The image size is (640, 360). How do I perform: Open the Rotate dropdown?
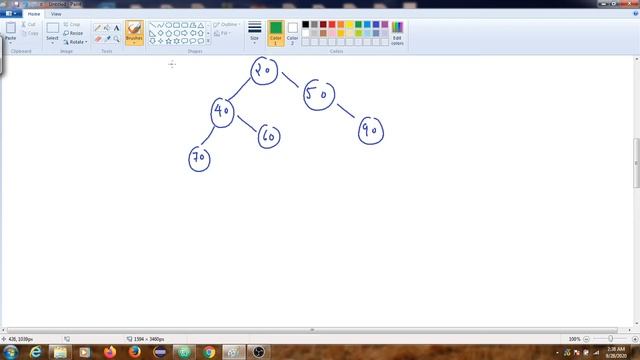pos(76,42)
